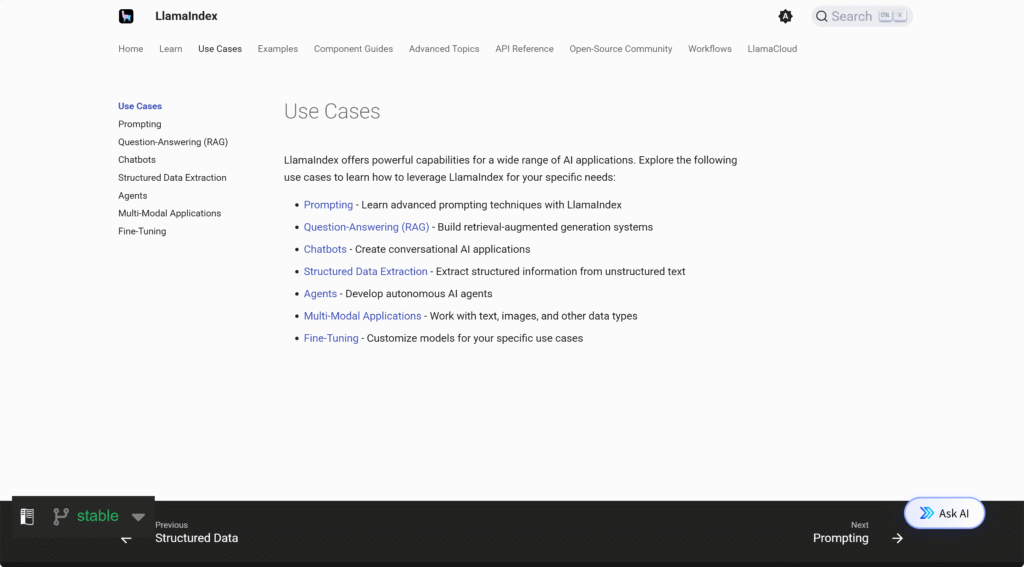Open Fine-Tuning in the left sidebar
1024x567 pixels.
142,231
